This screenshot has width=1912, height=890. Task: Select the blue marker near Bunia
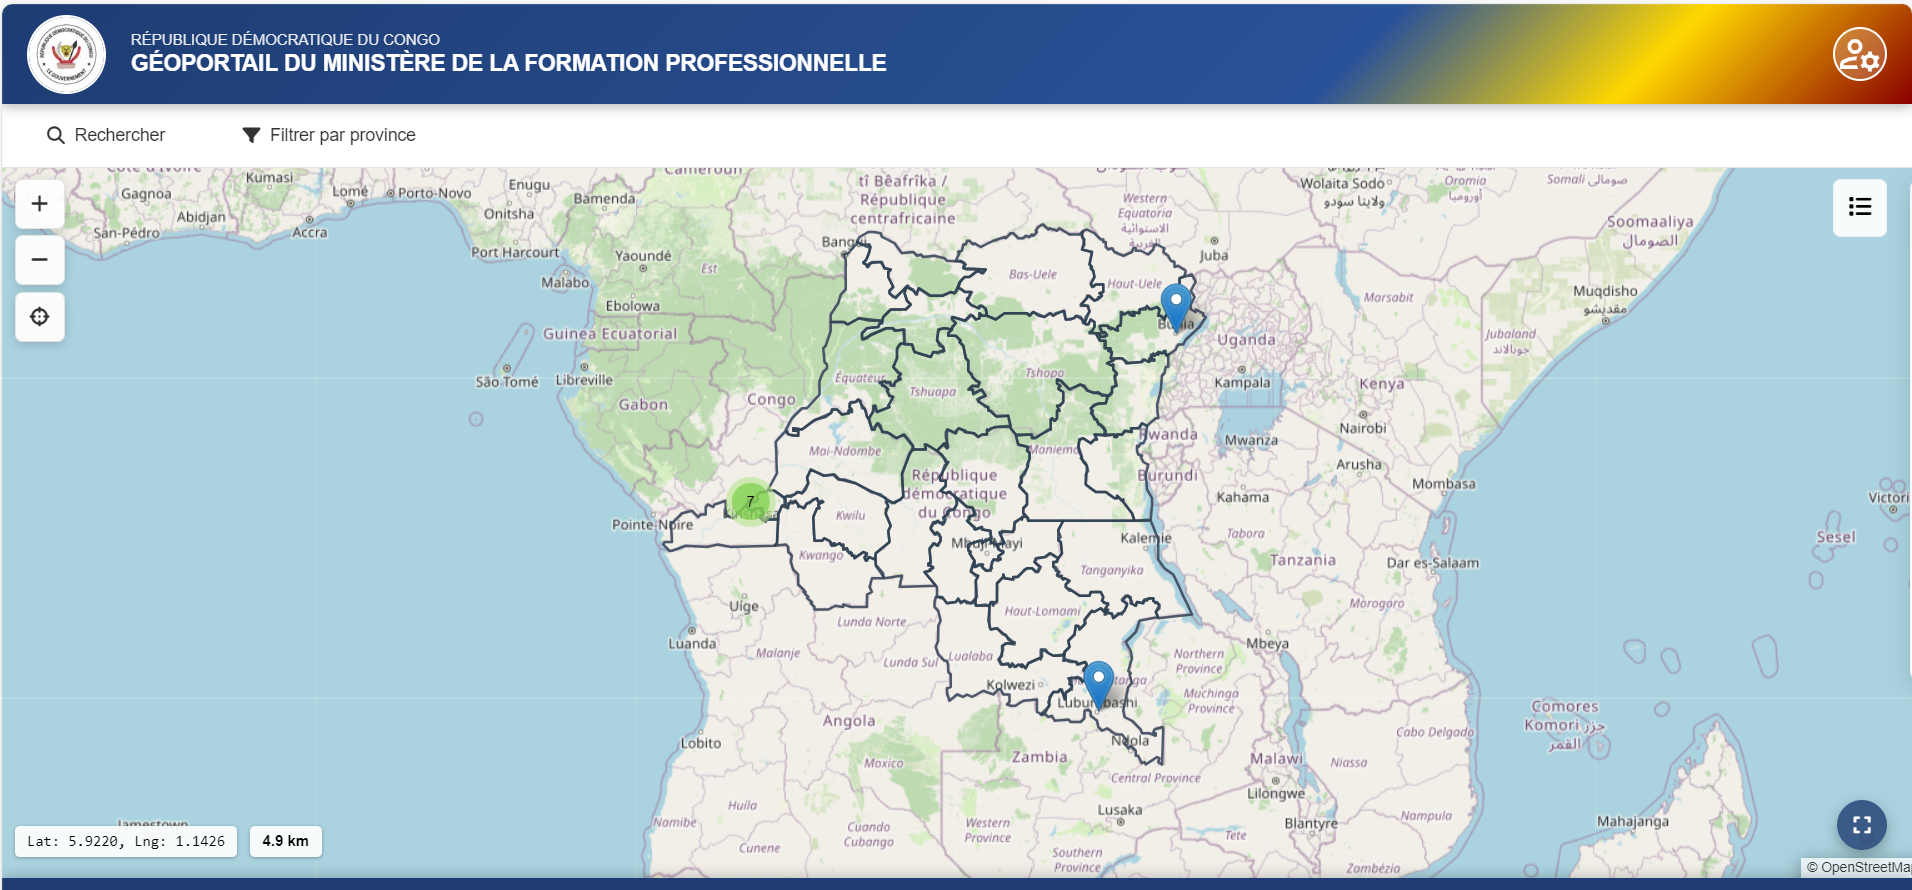(x=1176, y=303)
